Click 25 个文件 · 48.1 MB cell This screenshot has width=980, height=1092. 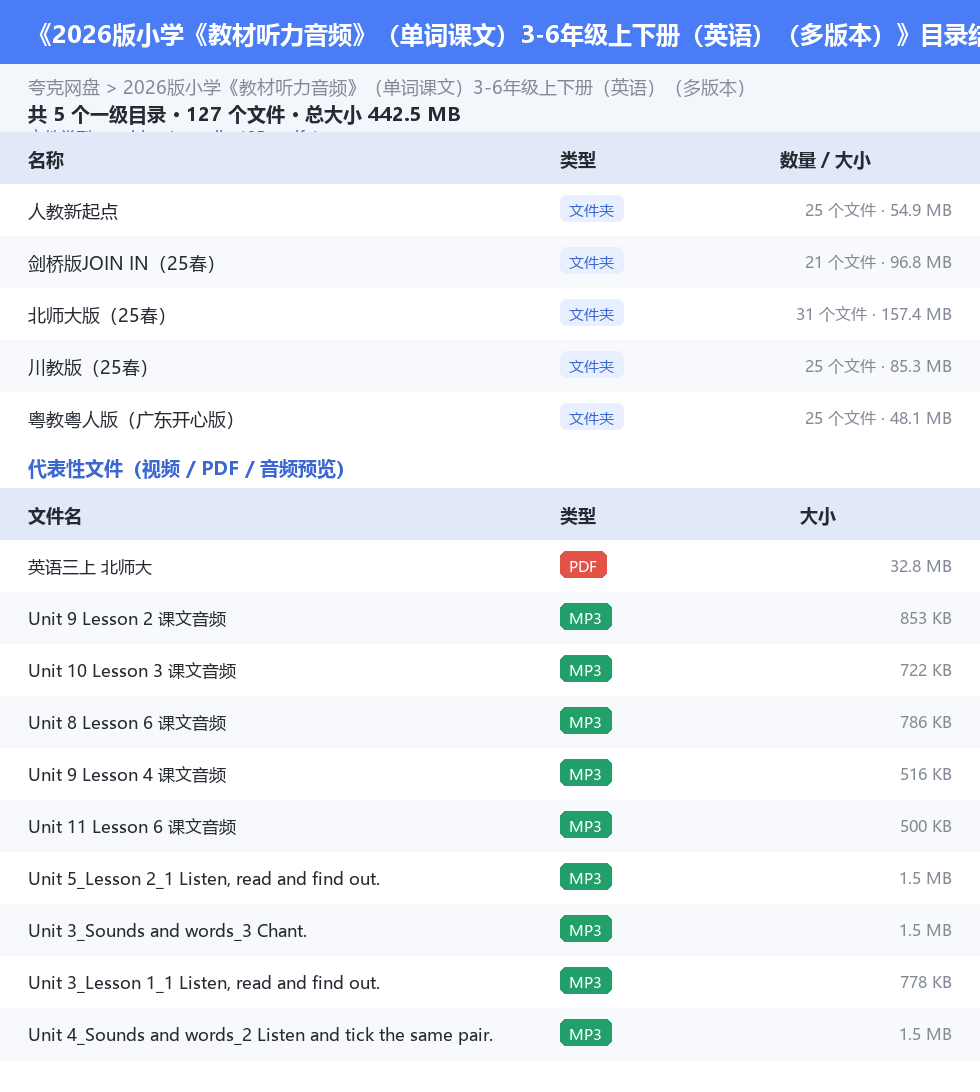[878, 419]
